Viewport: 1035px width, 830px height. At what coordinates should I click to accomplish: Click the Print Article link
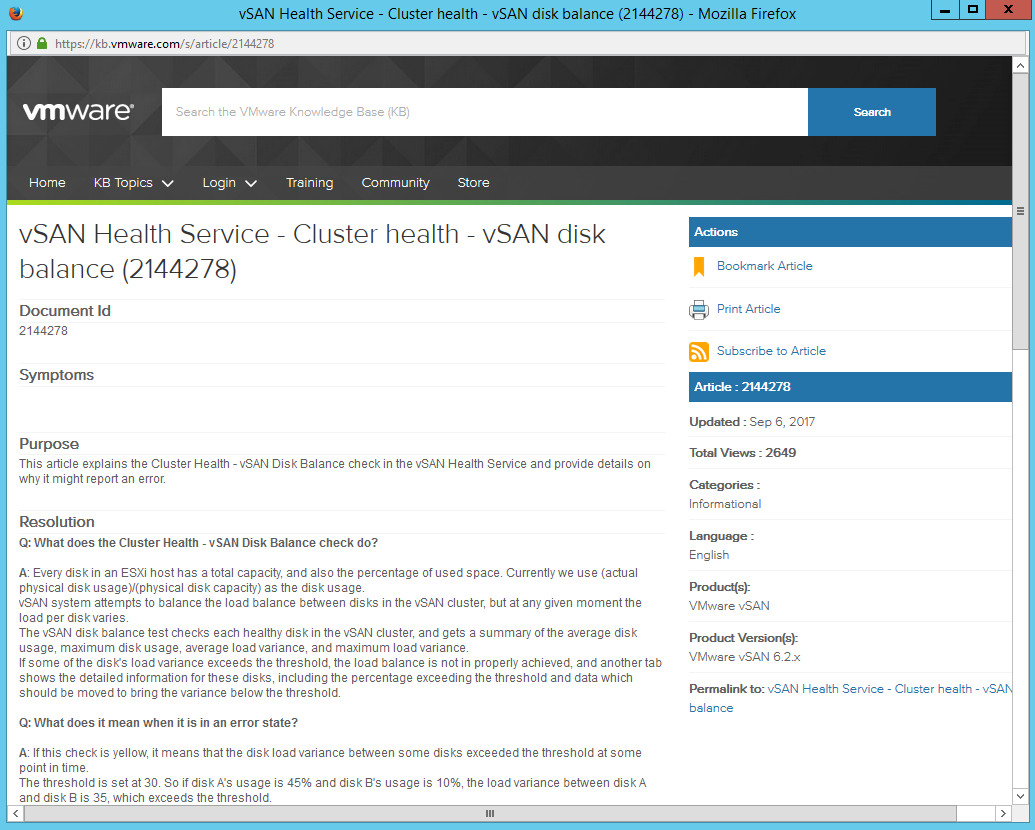coord(749,309)
